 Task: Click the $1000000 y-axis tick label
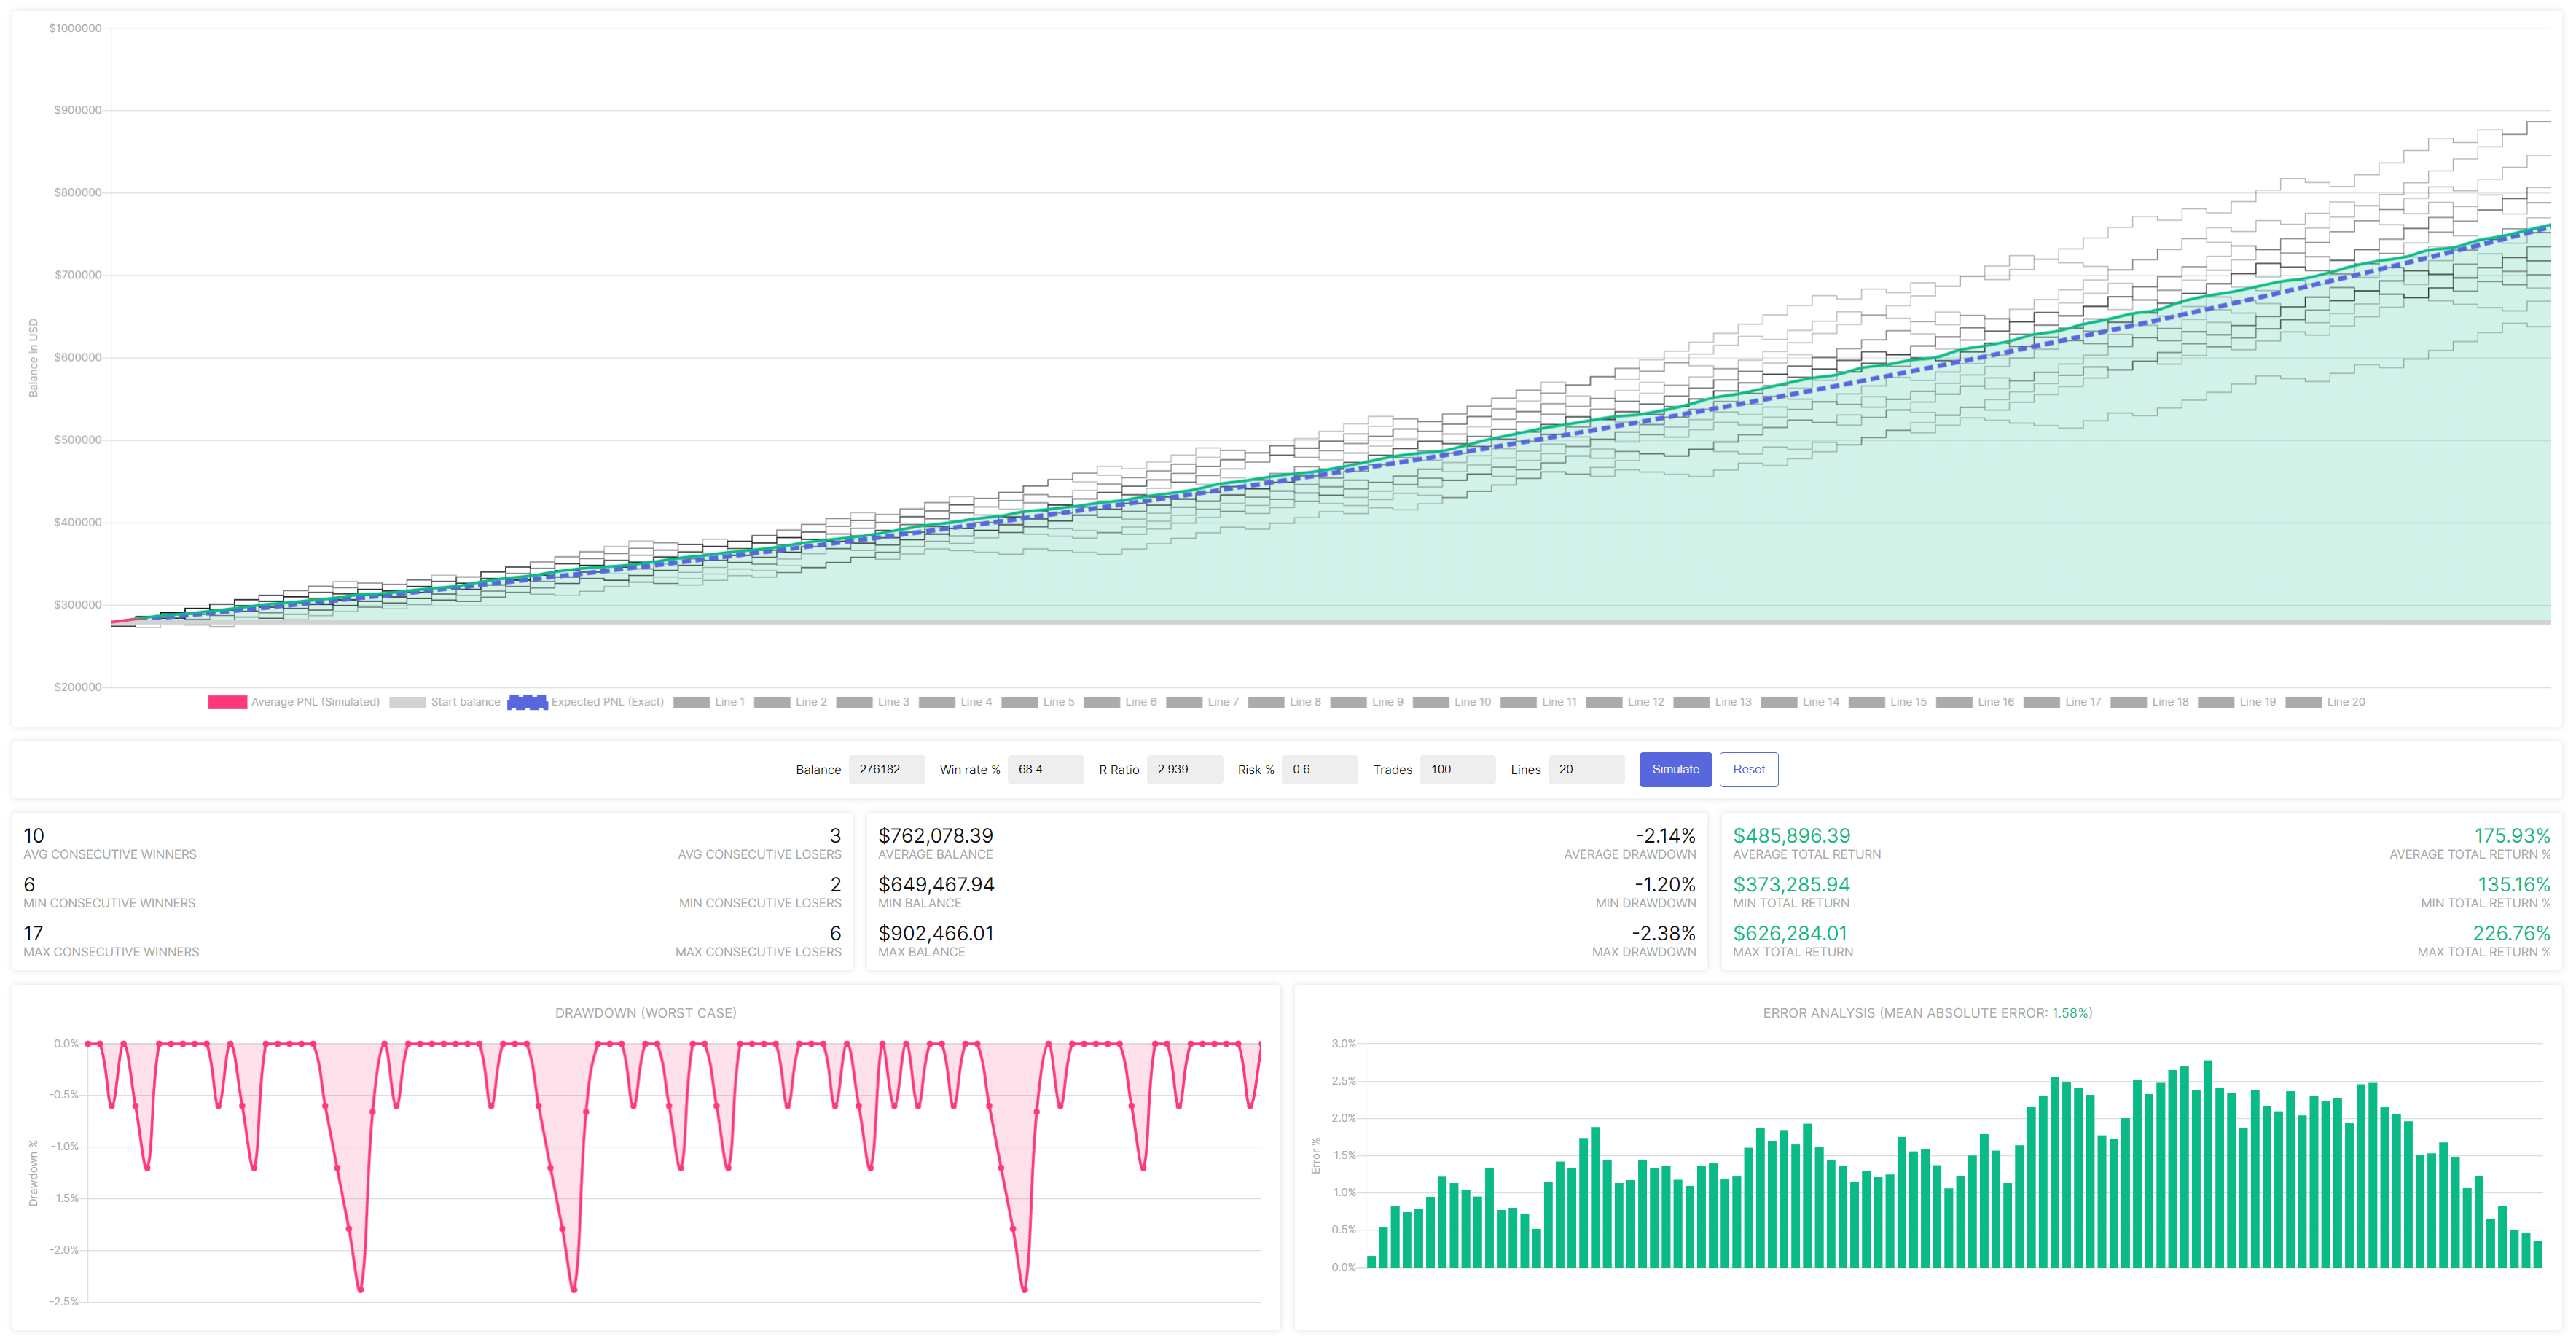75,28
